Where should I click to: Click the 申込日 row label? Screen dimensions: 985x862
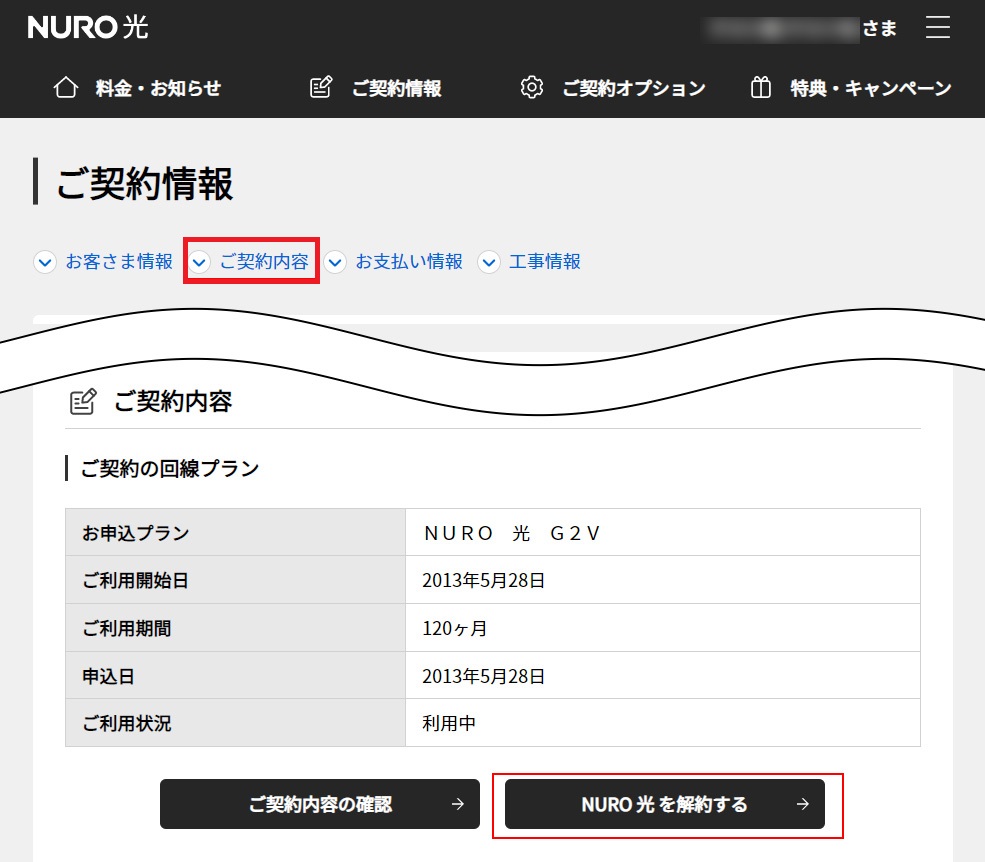[108, 677]
